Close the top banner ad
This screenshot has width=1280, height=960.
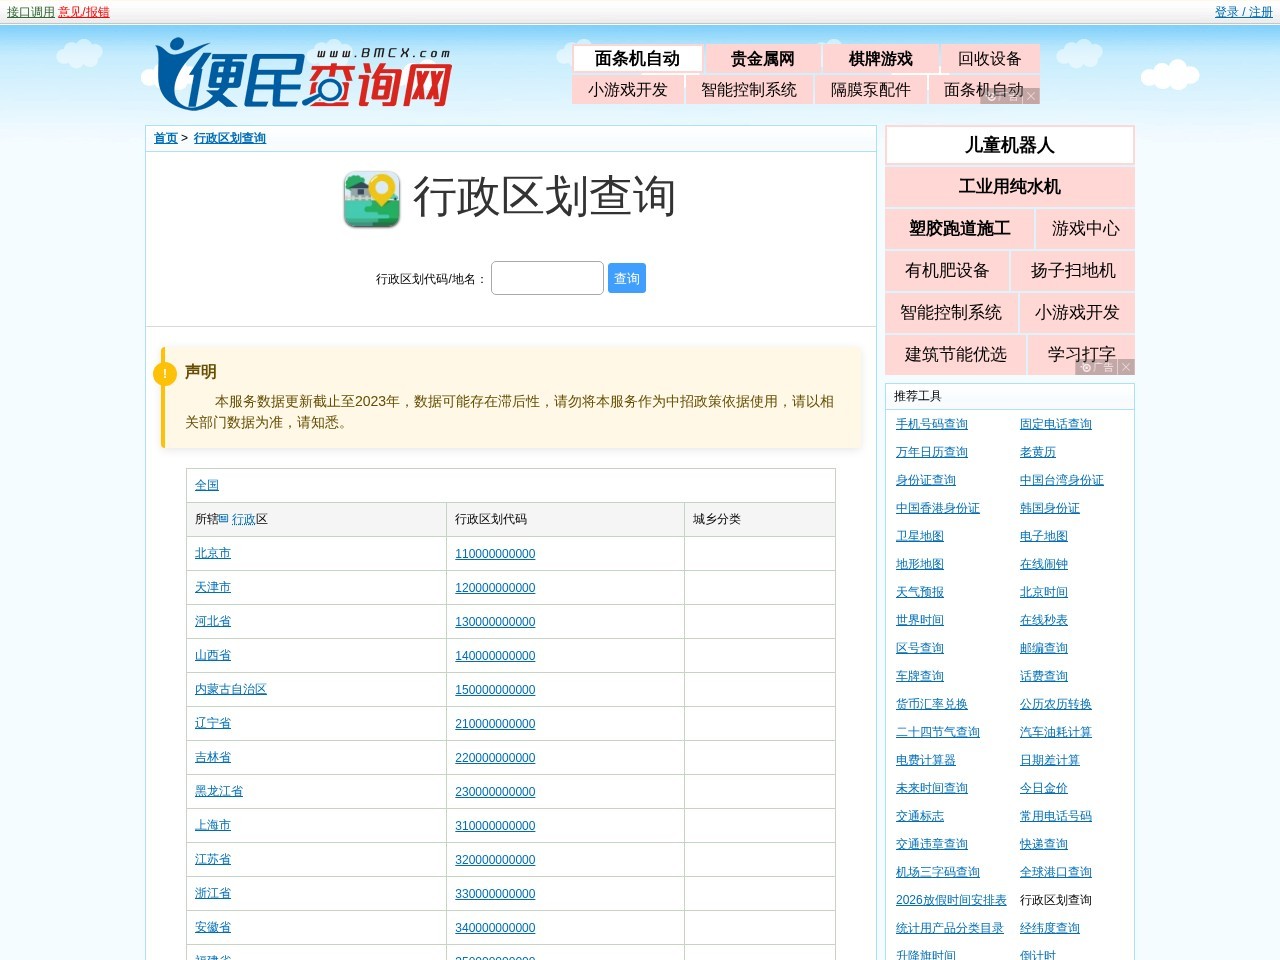1031,96
